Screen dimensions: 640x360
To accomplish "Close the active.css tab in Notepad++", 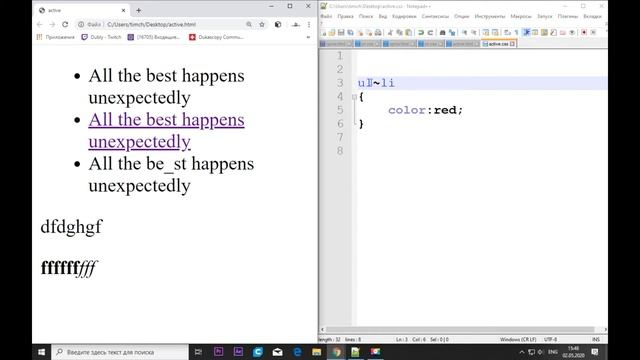I will (513, 44).
